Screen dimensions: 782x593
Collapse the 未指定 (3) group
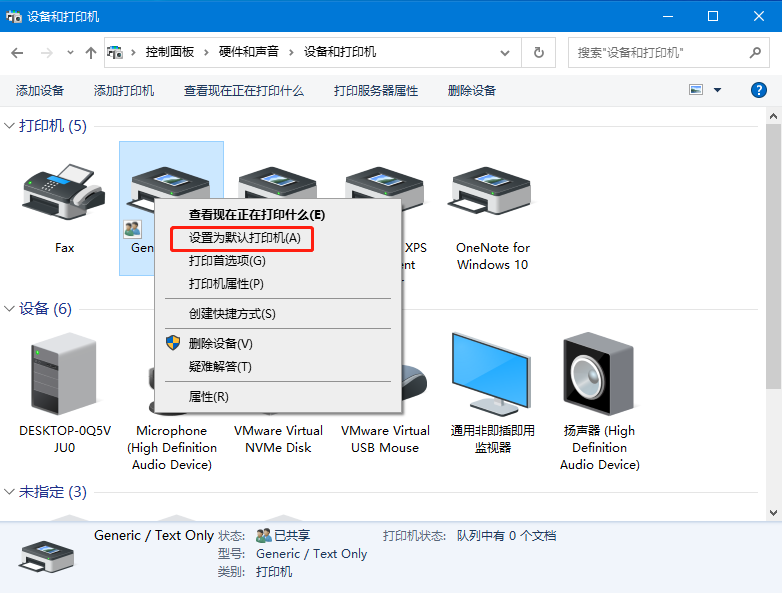9,492
